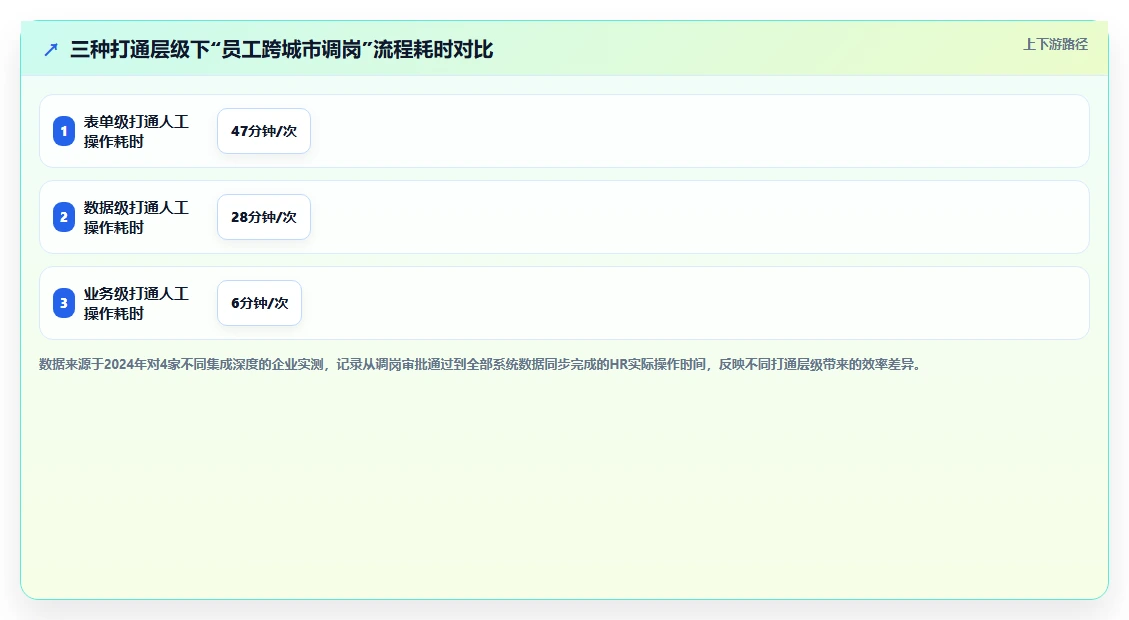1129x620 pixels.
Task: Click the number 3 badge for 业务级打通
Action: pos(64,303)
